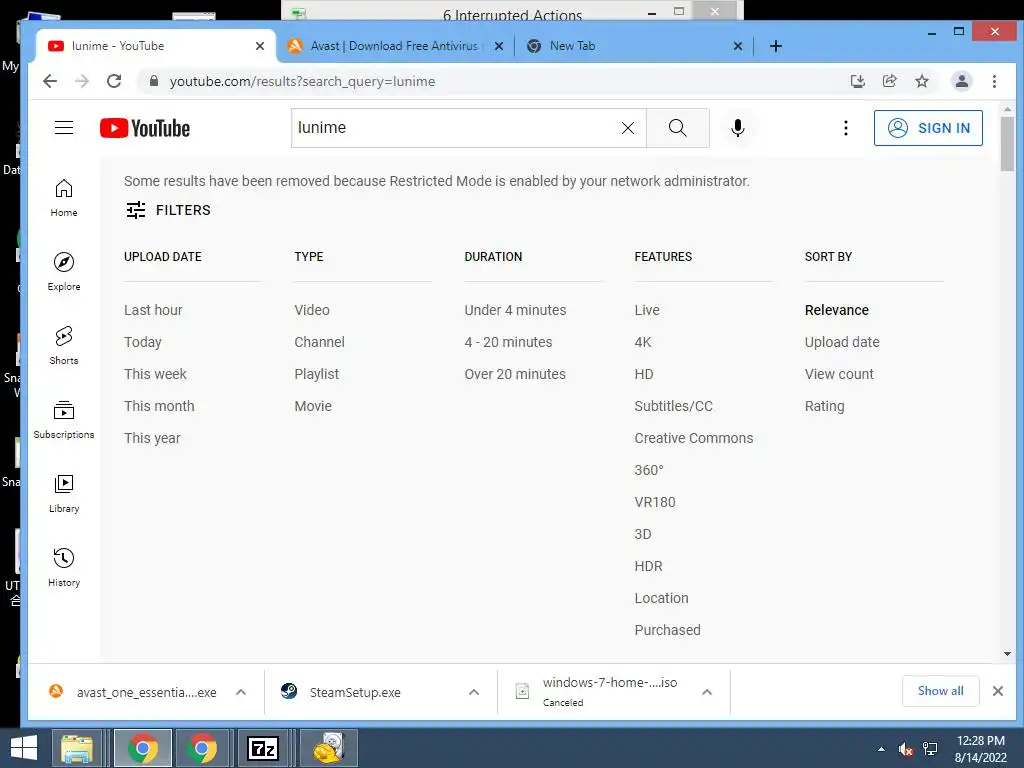Image resolution: width=1024 pixels, height=768 pixels.
Task: Sort results by View count
Action: click(839, 374)
